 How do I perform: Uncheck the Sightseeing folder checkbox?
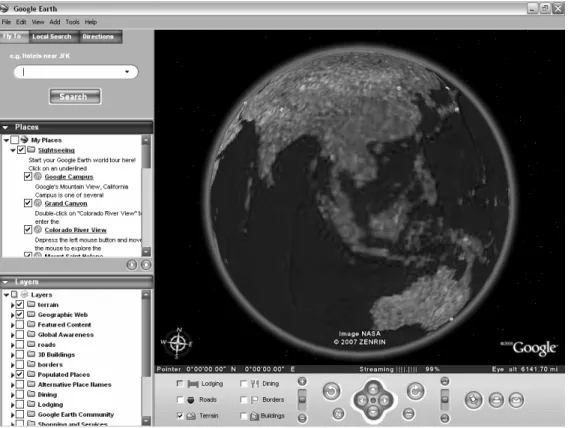point(21,150)
